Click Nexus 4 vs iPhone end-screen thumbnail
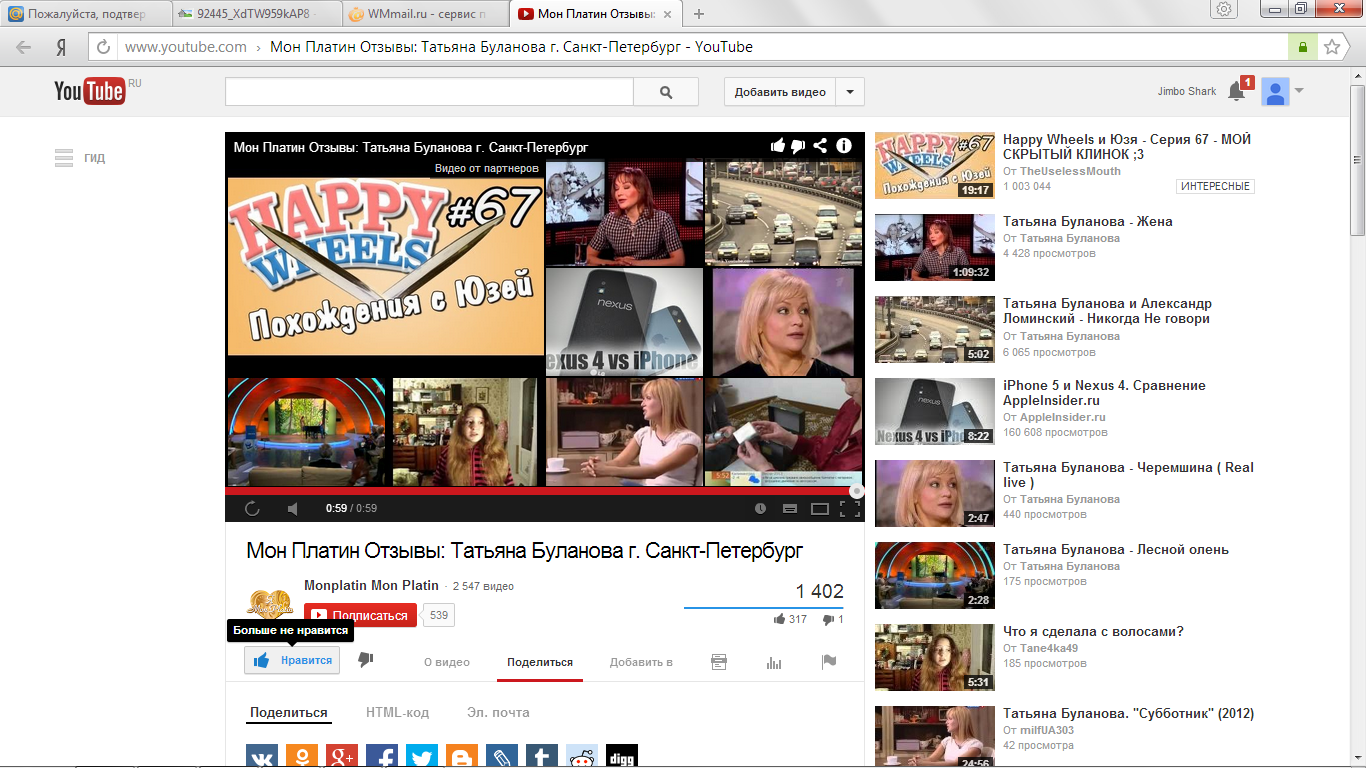 624,322
